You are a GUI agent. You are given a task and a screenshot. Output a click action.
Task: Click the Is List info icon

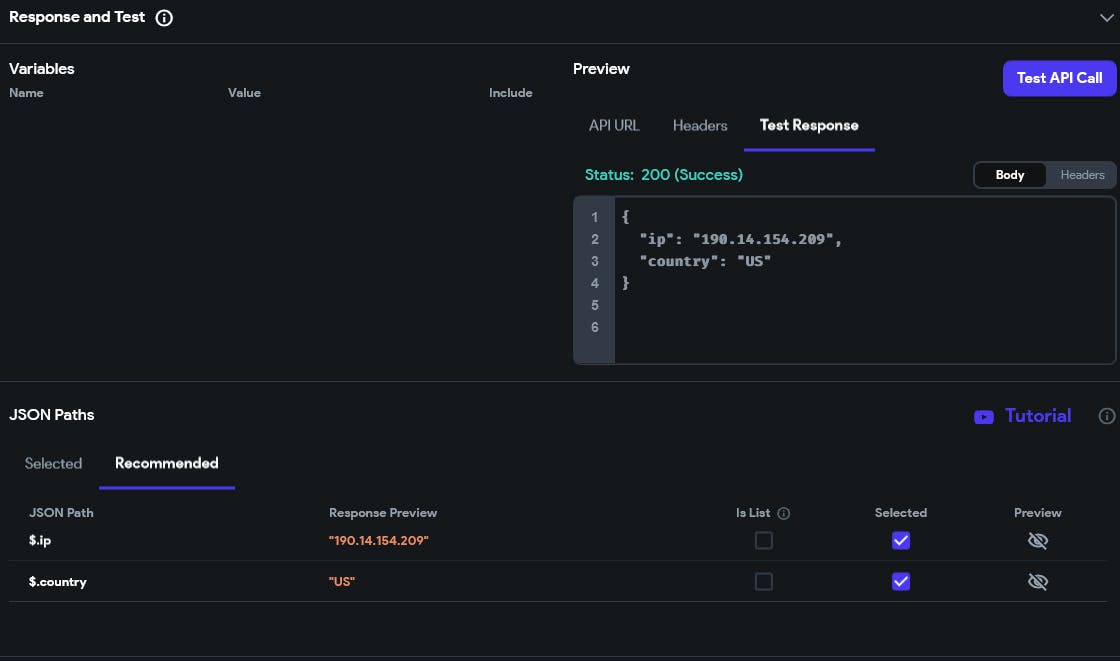point(784,513)
